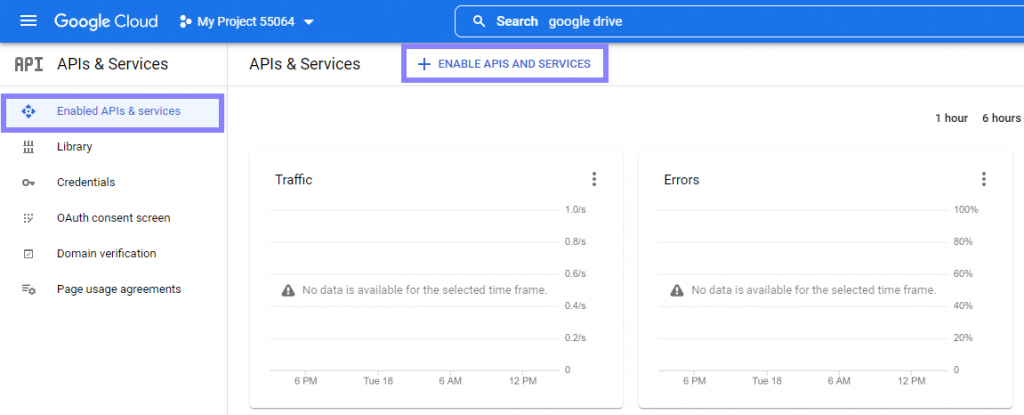Click Enable APIs and Services button
The image size is (1024, 415).
pyautogui.click(x=504, y=64)
